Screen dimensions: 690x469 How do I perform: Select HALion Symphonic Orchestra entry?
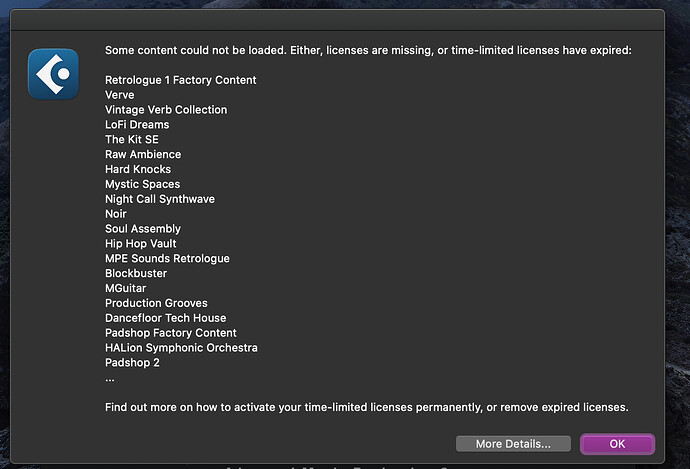(181, 348)
